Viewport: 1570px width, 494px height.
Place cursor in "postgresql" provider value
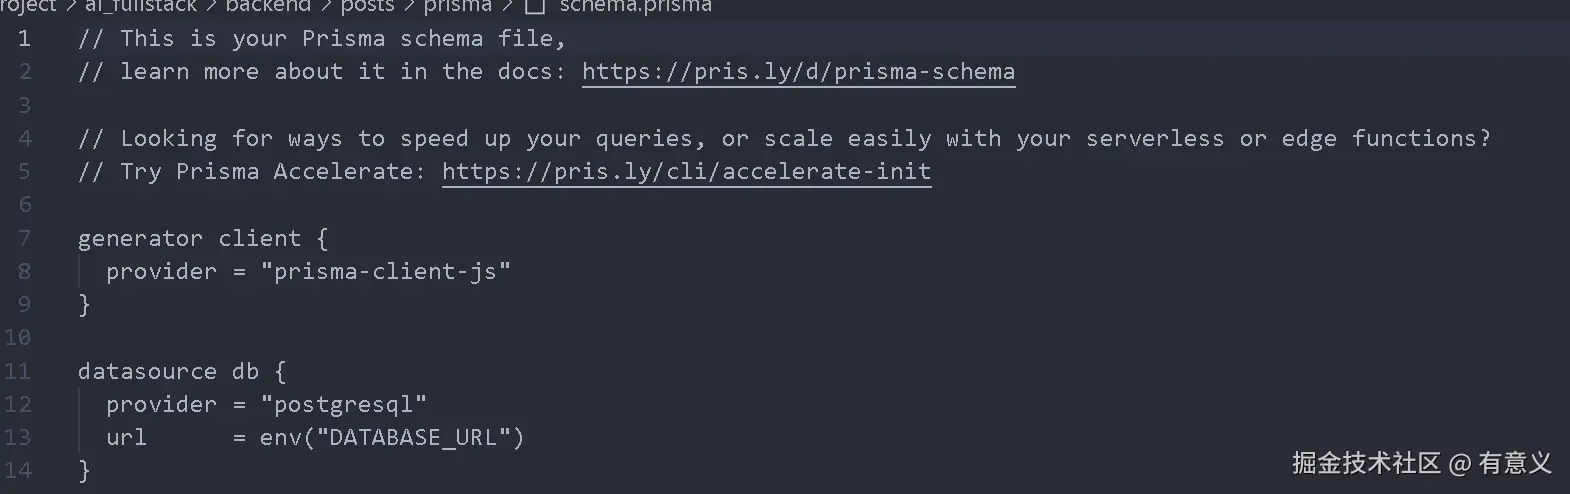tap(343, 405)
